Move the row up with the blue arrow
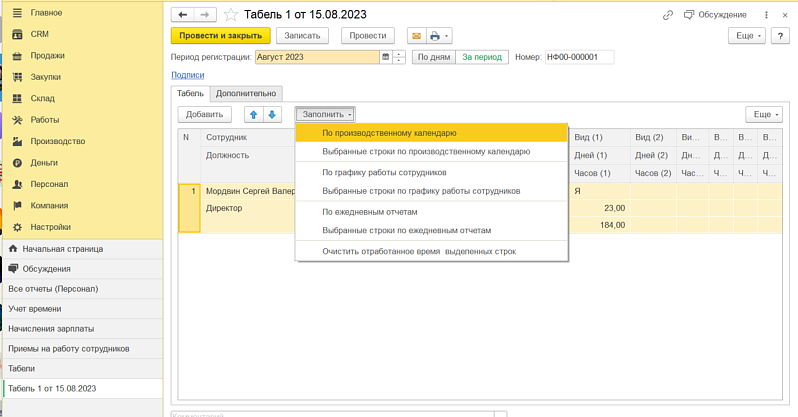Screen dimensions: 798x417 [x=253, y=115]
